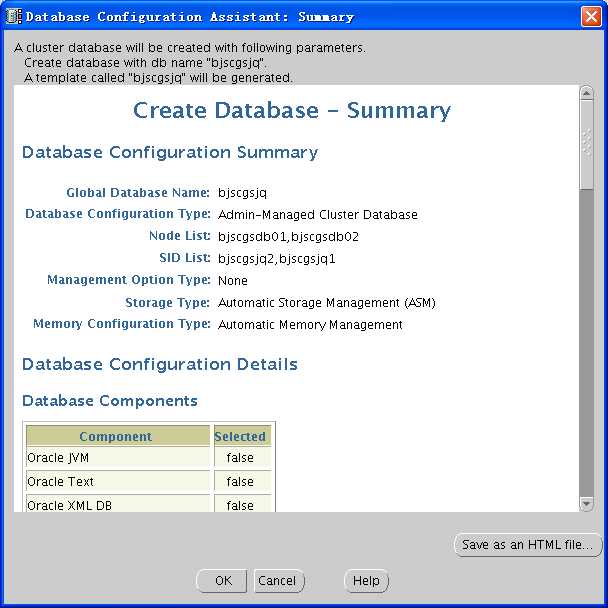The image size is (608, 608).
Task: Click the SID List label
Action: (185, 258)
